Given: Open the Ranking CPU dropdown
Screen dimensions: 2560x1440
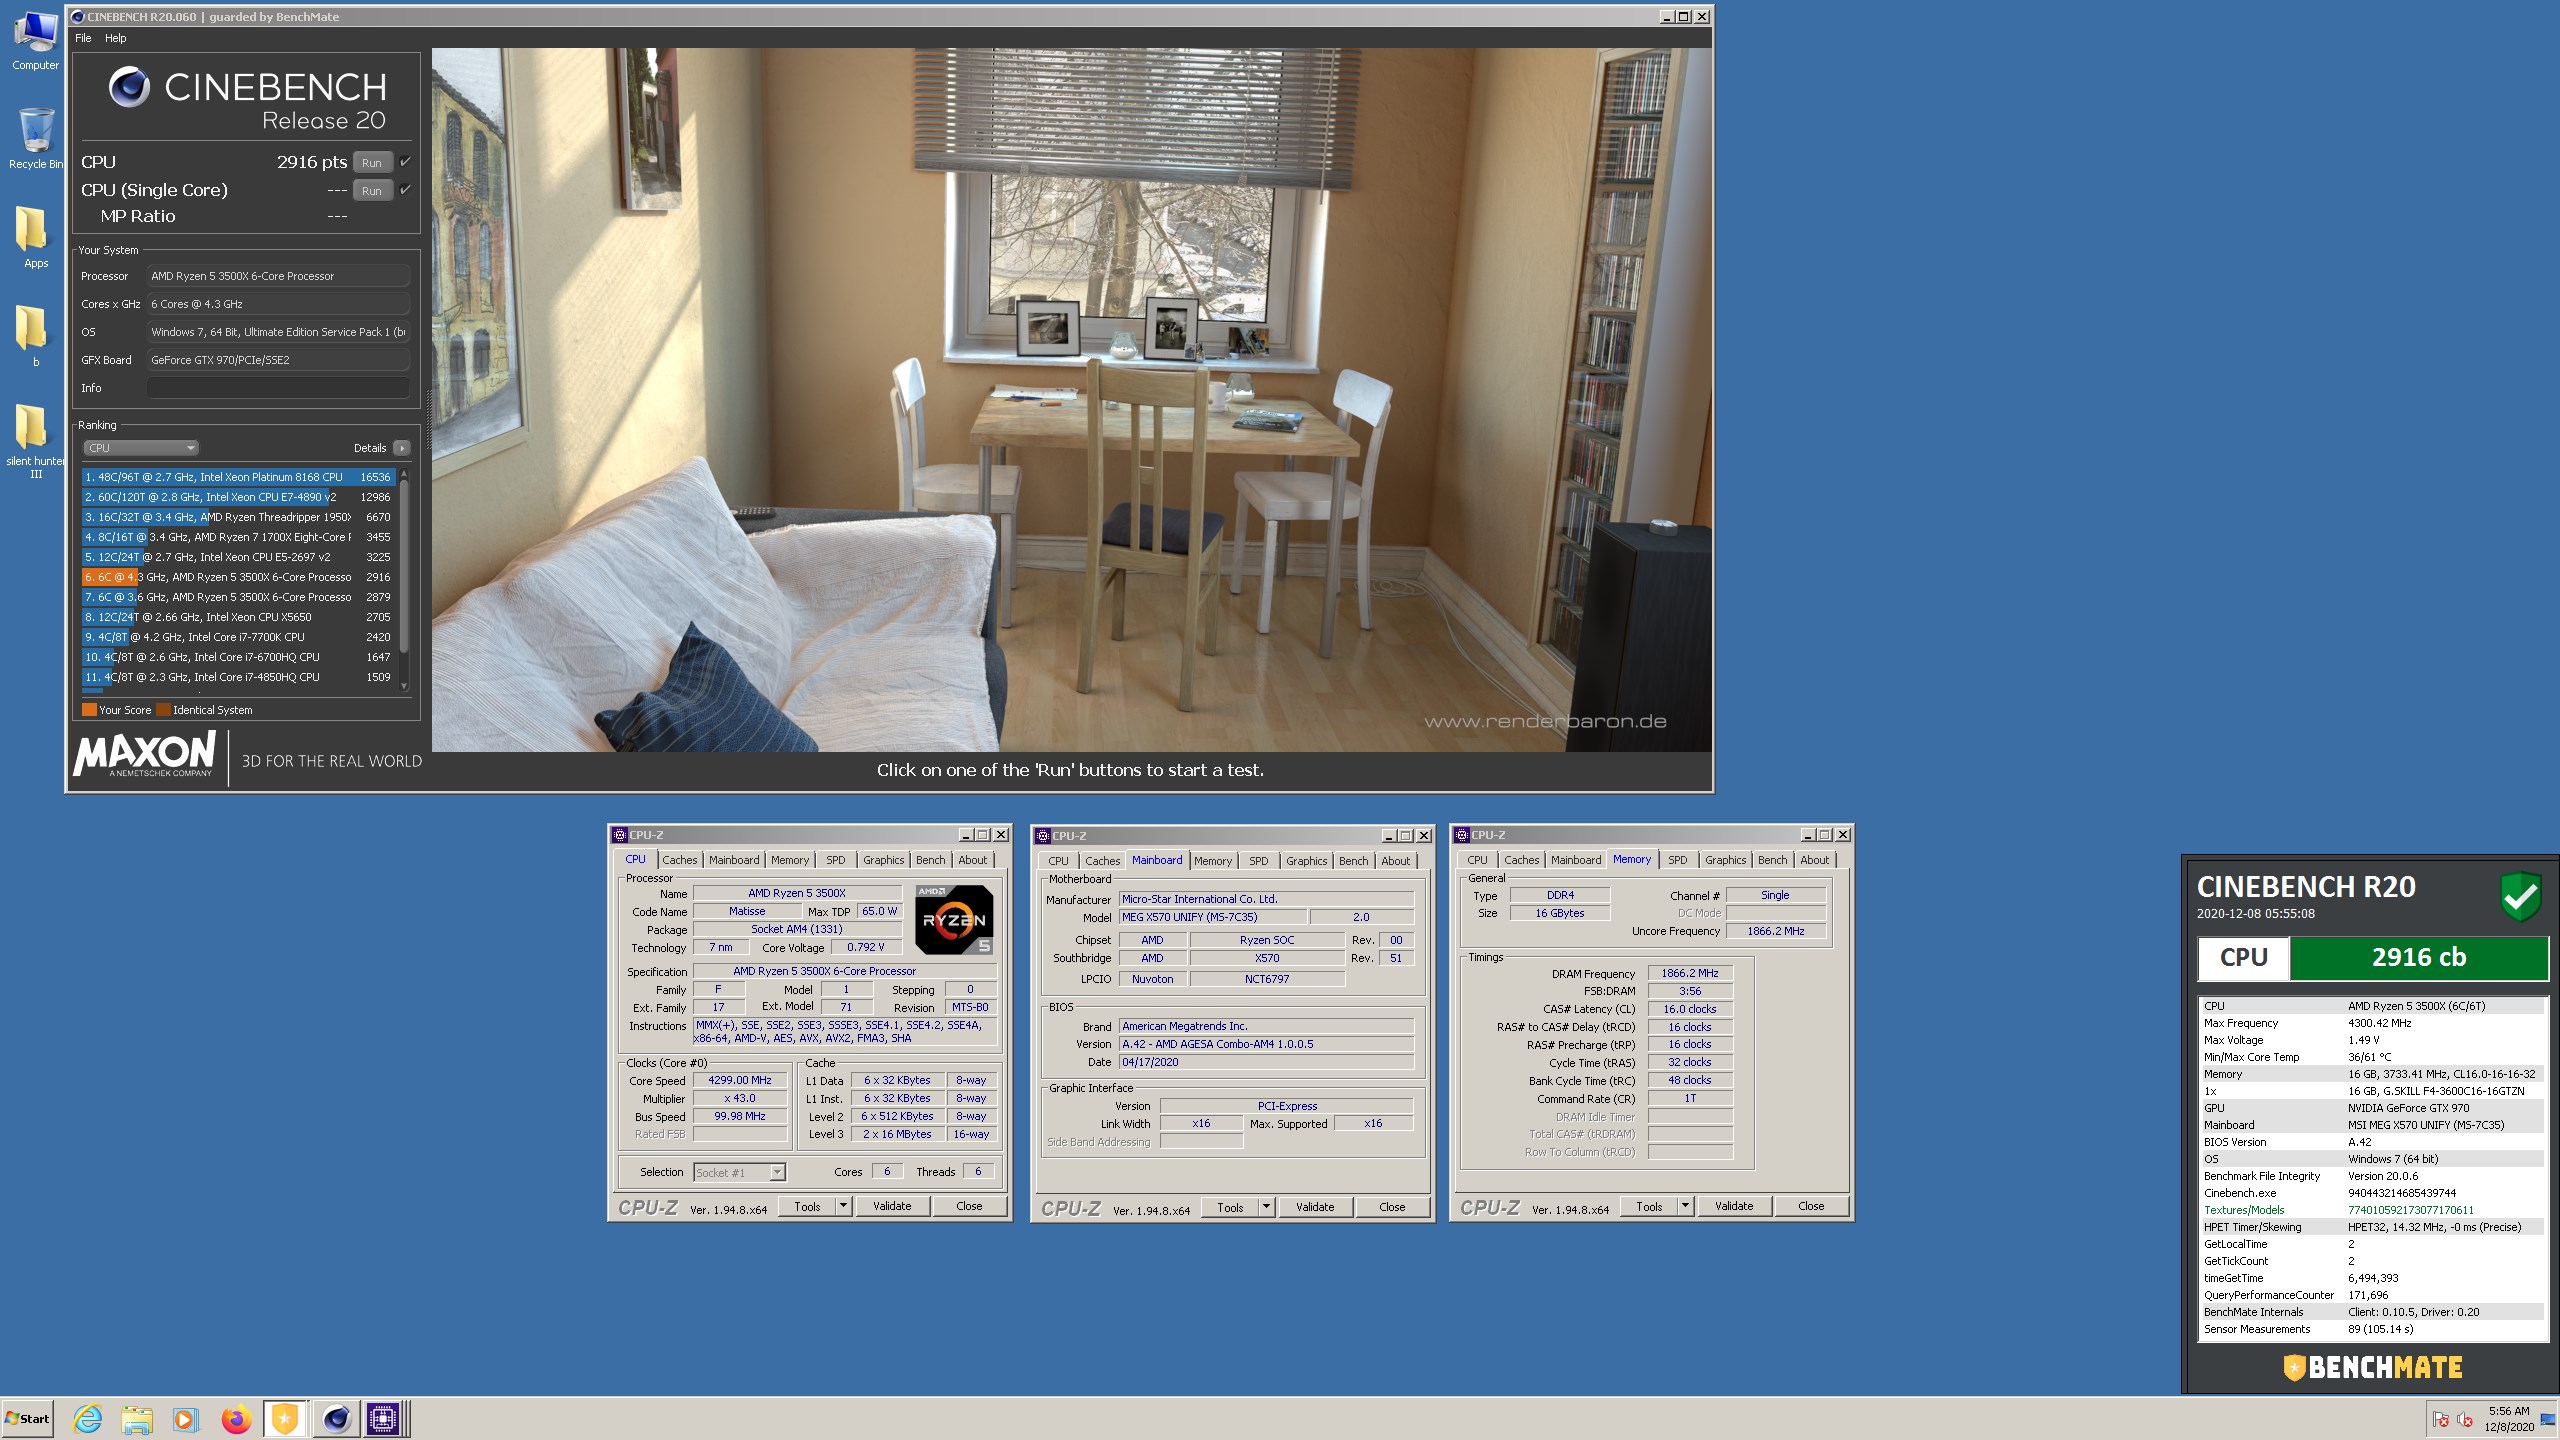Looking at the screenshot, I should tap(140, 448).
